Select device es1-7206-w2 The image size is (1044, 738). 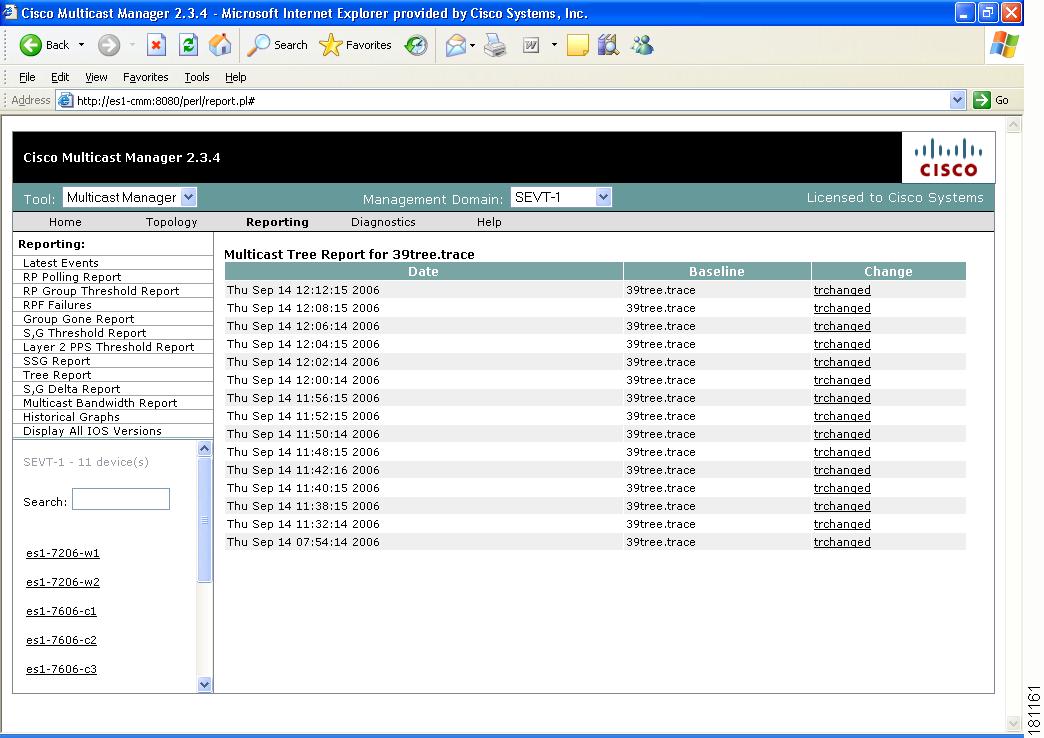tap(63, 582)
